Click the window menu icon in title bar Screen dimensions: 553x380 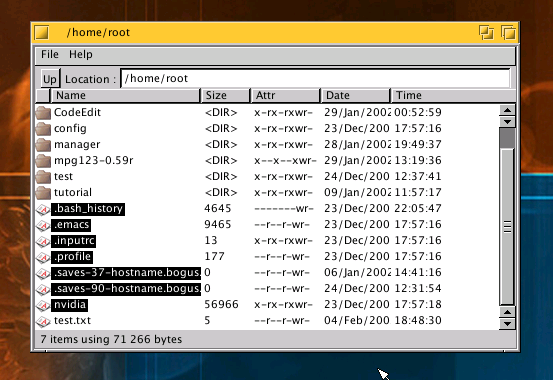coord(42,32)
